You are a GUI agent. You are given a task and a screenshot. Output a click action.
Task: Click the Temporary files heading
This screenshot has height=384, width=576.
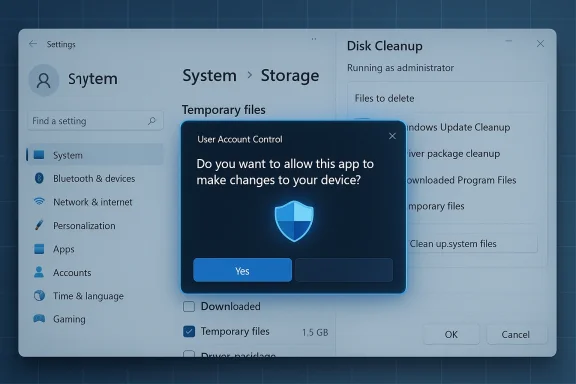[224, 110]
